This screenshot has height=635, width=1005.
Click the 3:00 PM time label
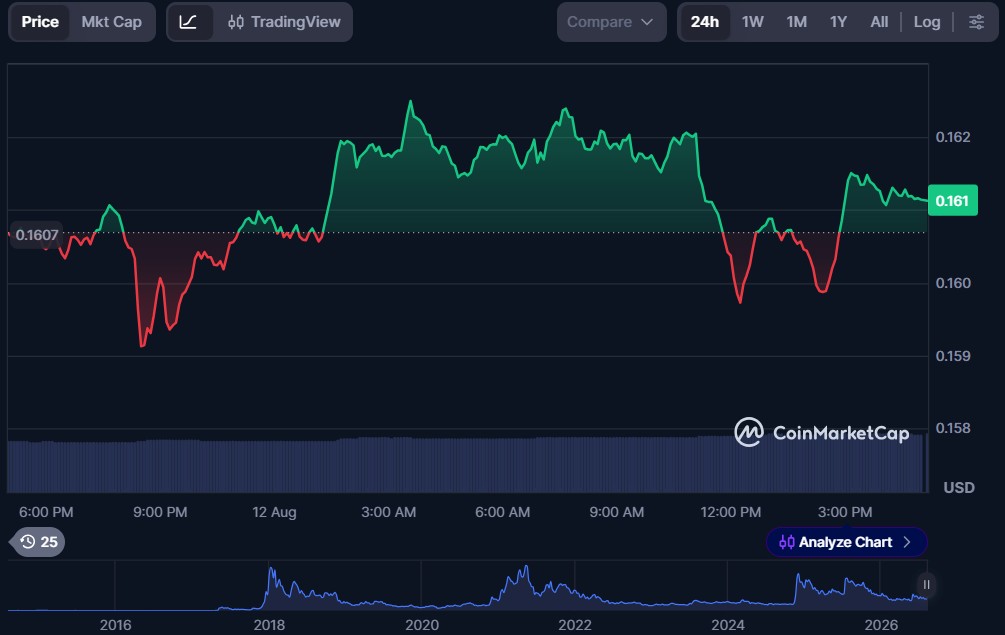(x=845, y=512)
